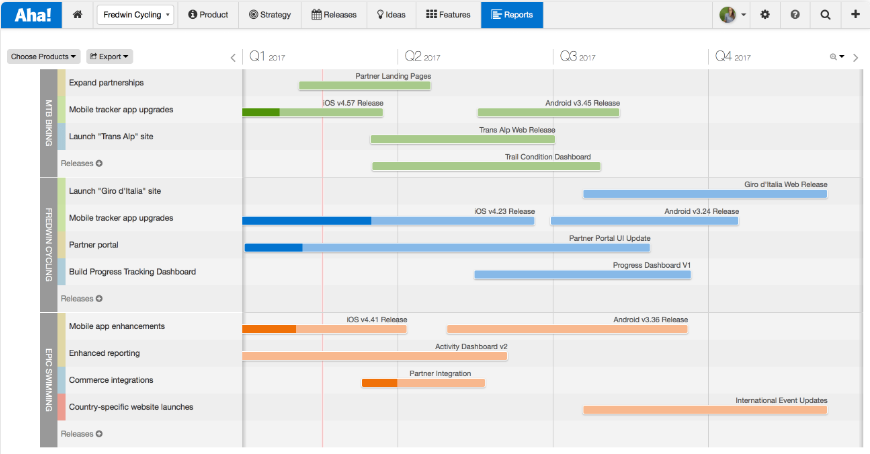Screen dimensions: 870x454
Task: Expand the Choose Products dropdown
Action: click(x=43, y=57)
